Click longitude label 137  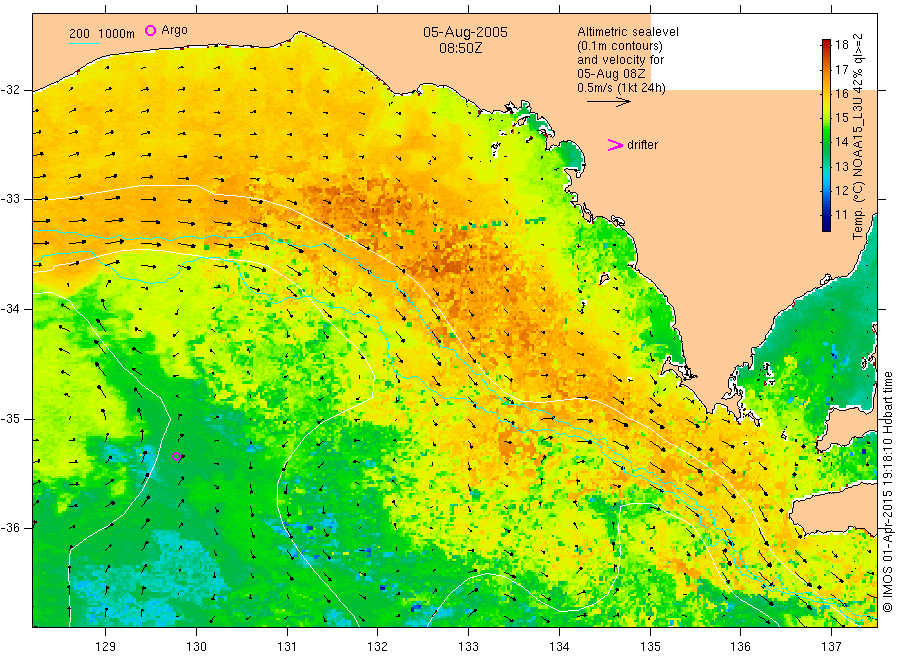pos(831,647)
